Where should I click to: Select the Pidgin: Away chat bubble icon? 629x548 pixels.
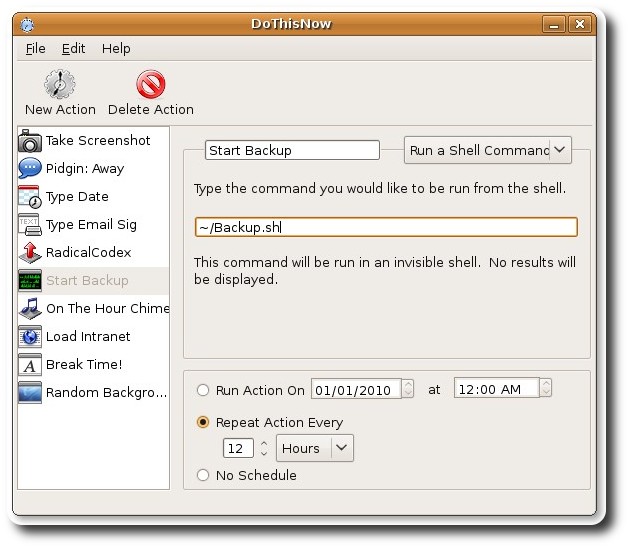click(x=30, y=168)
